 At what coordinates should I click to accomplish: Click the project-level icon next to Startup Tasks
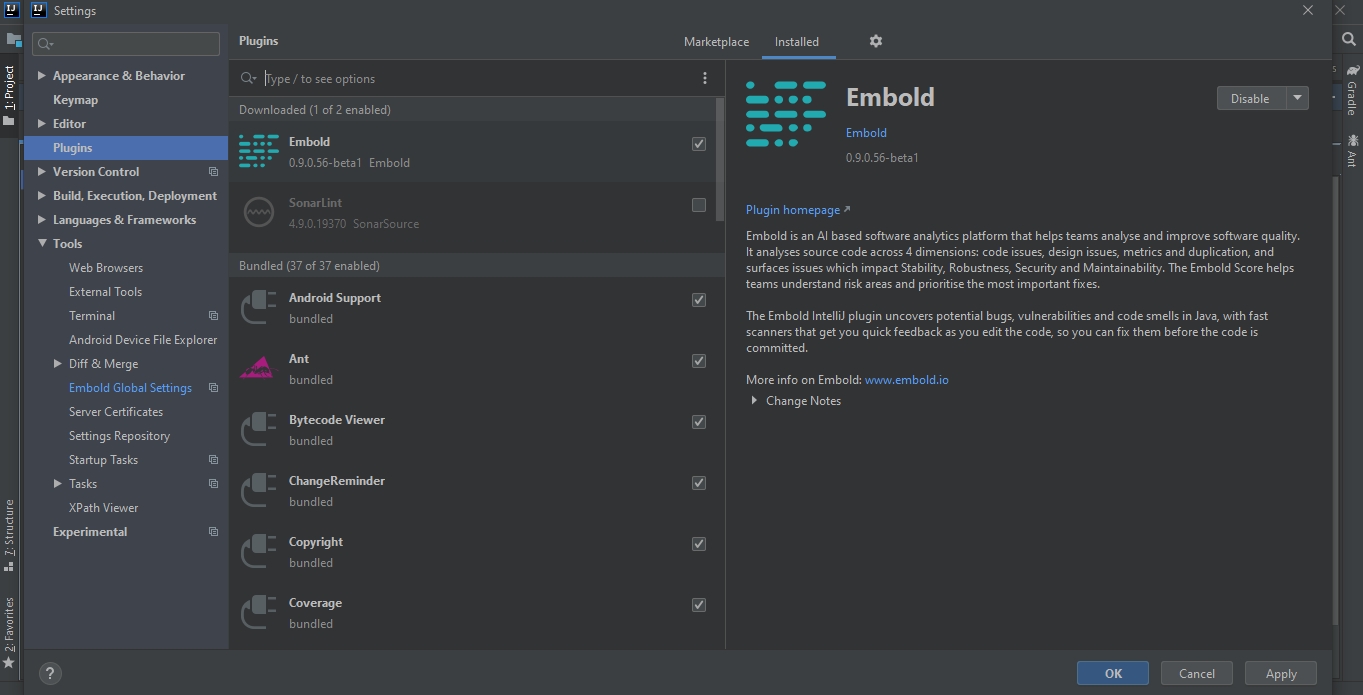tap(213, 460)
